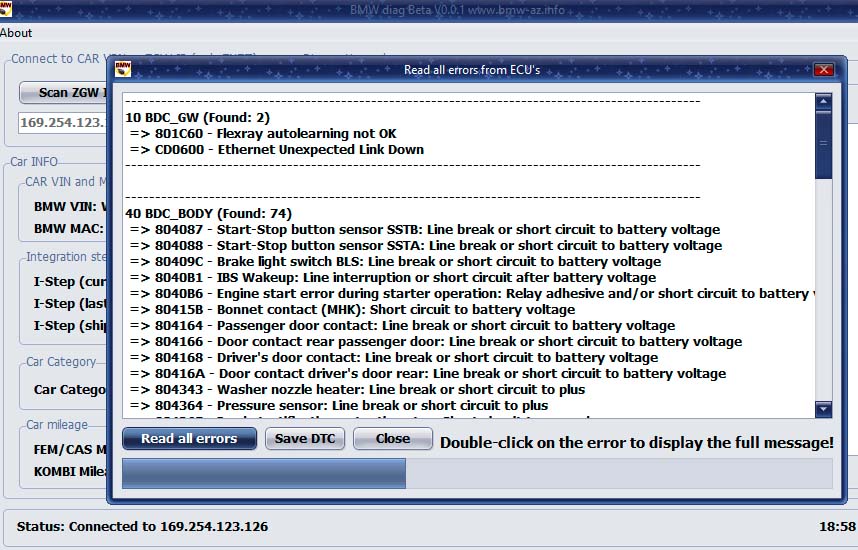858x550 pixels.
Task: Click the Read all errors button
Action: pos(189,439)
